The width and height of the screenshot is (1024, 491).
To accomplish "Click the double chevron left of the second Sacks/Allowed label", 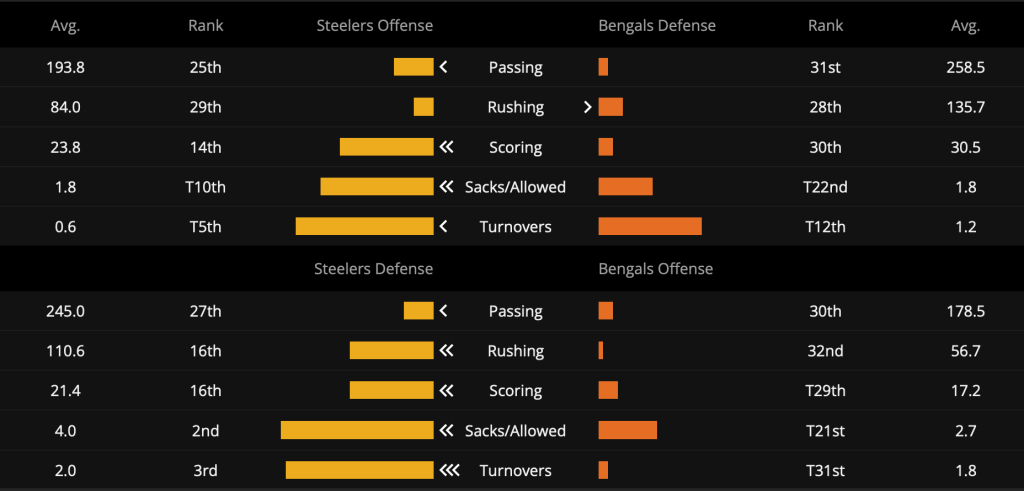I will (x=446, y=430).
